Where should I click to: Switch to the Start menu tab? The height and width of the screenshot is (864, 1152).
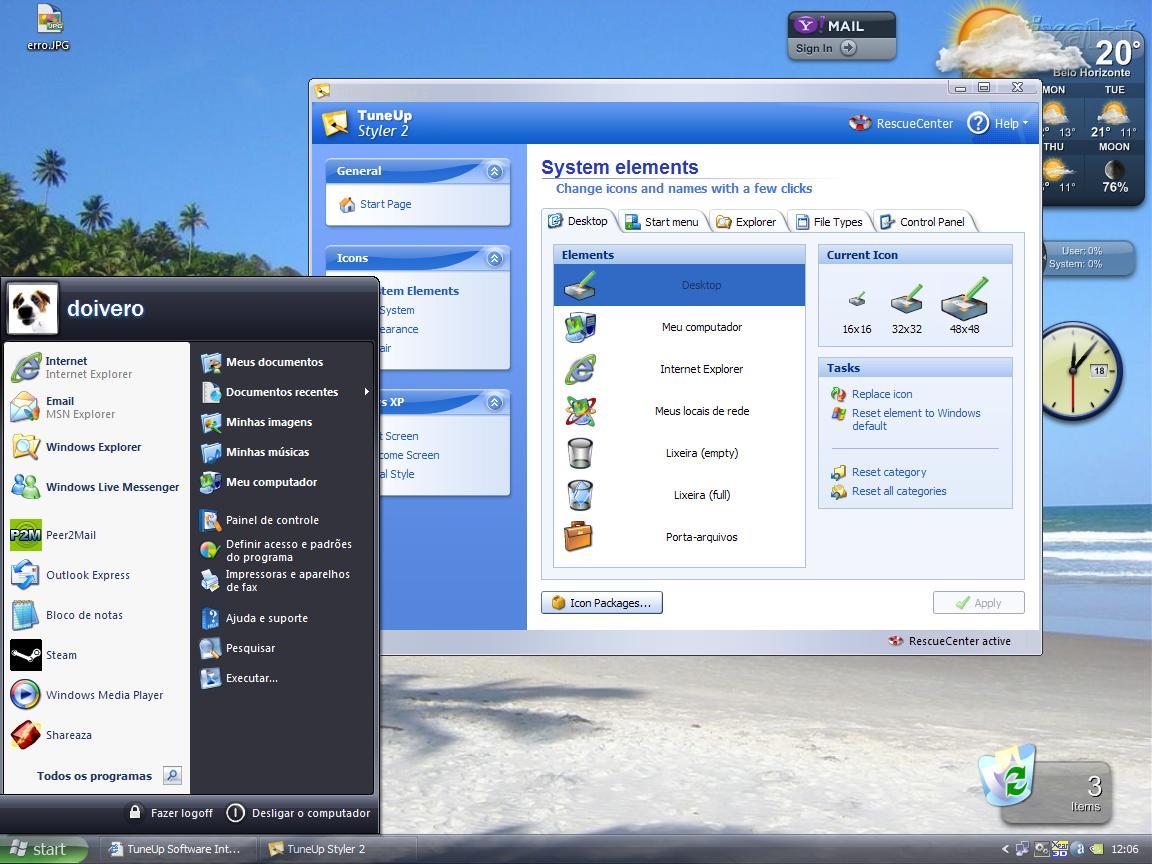click(663, 222)
